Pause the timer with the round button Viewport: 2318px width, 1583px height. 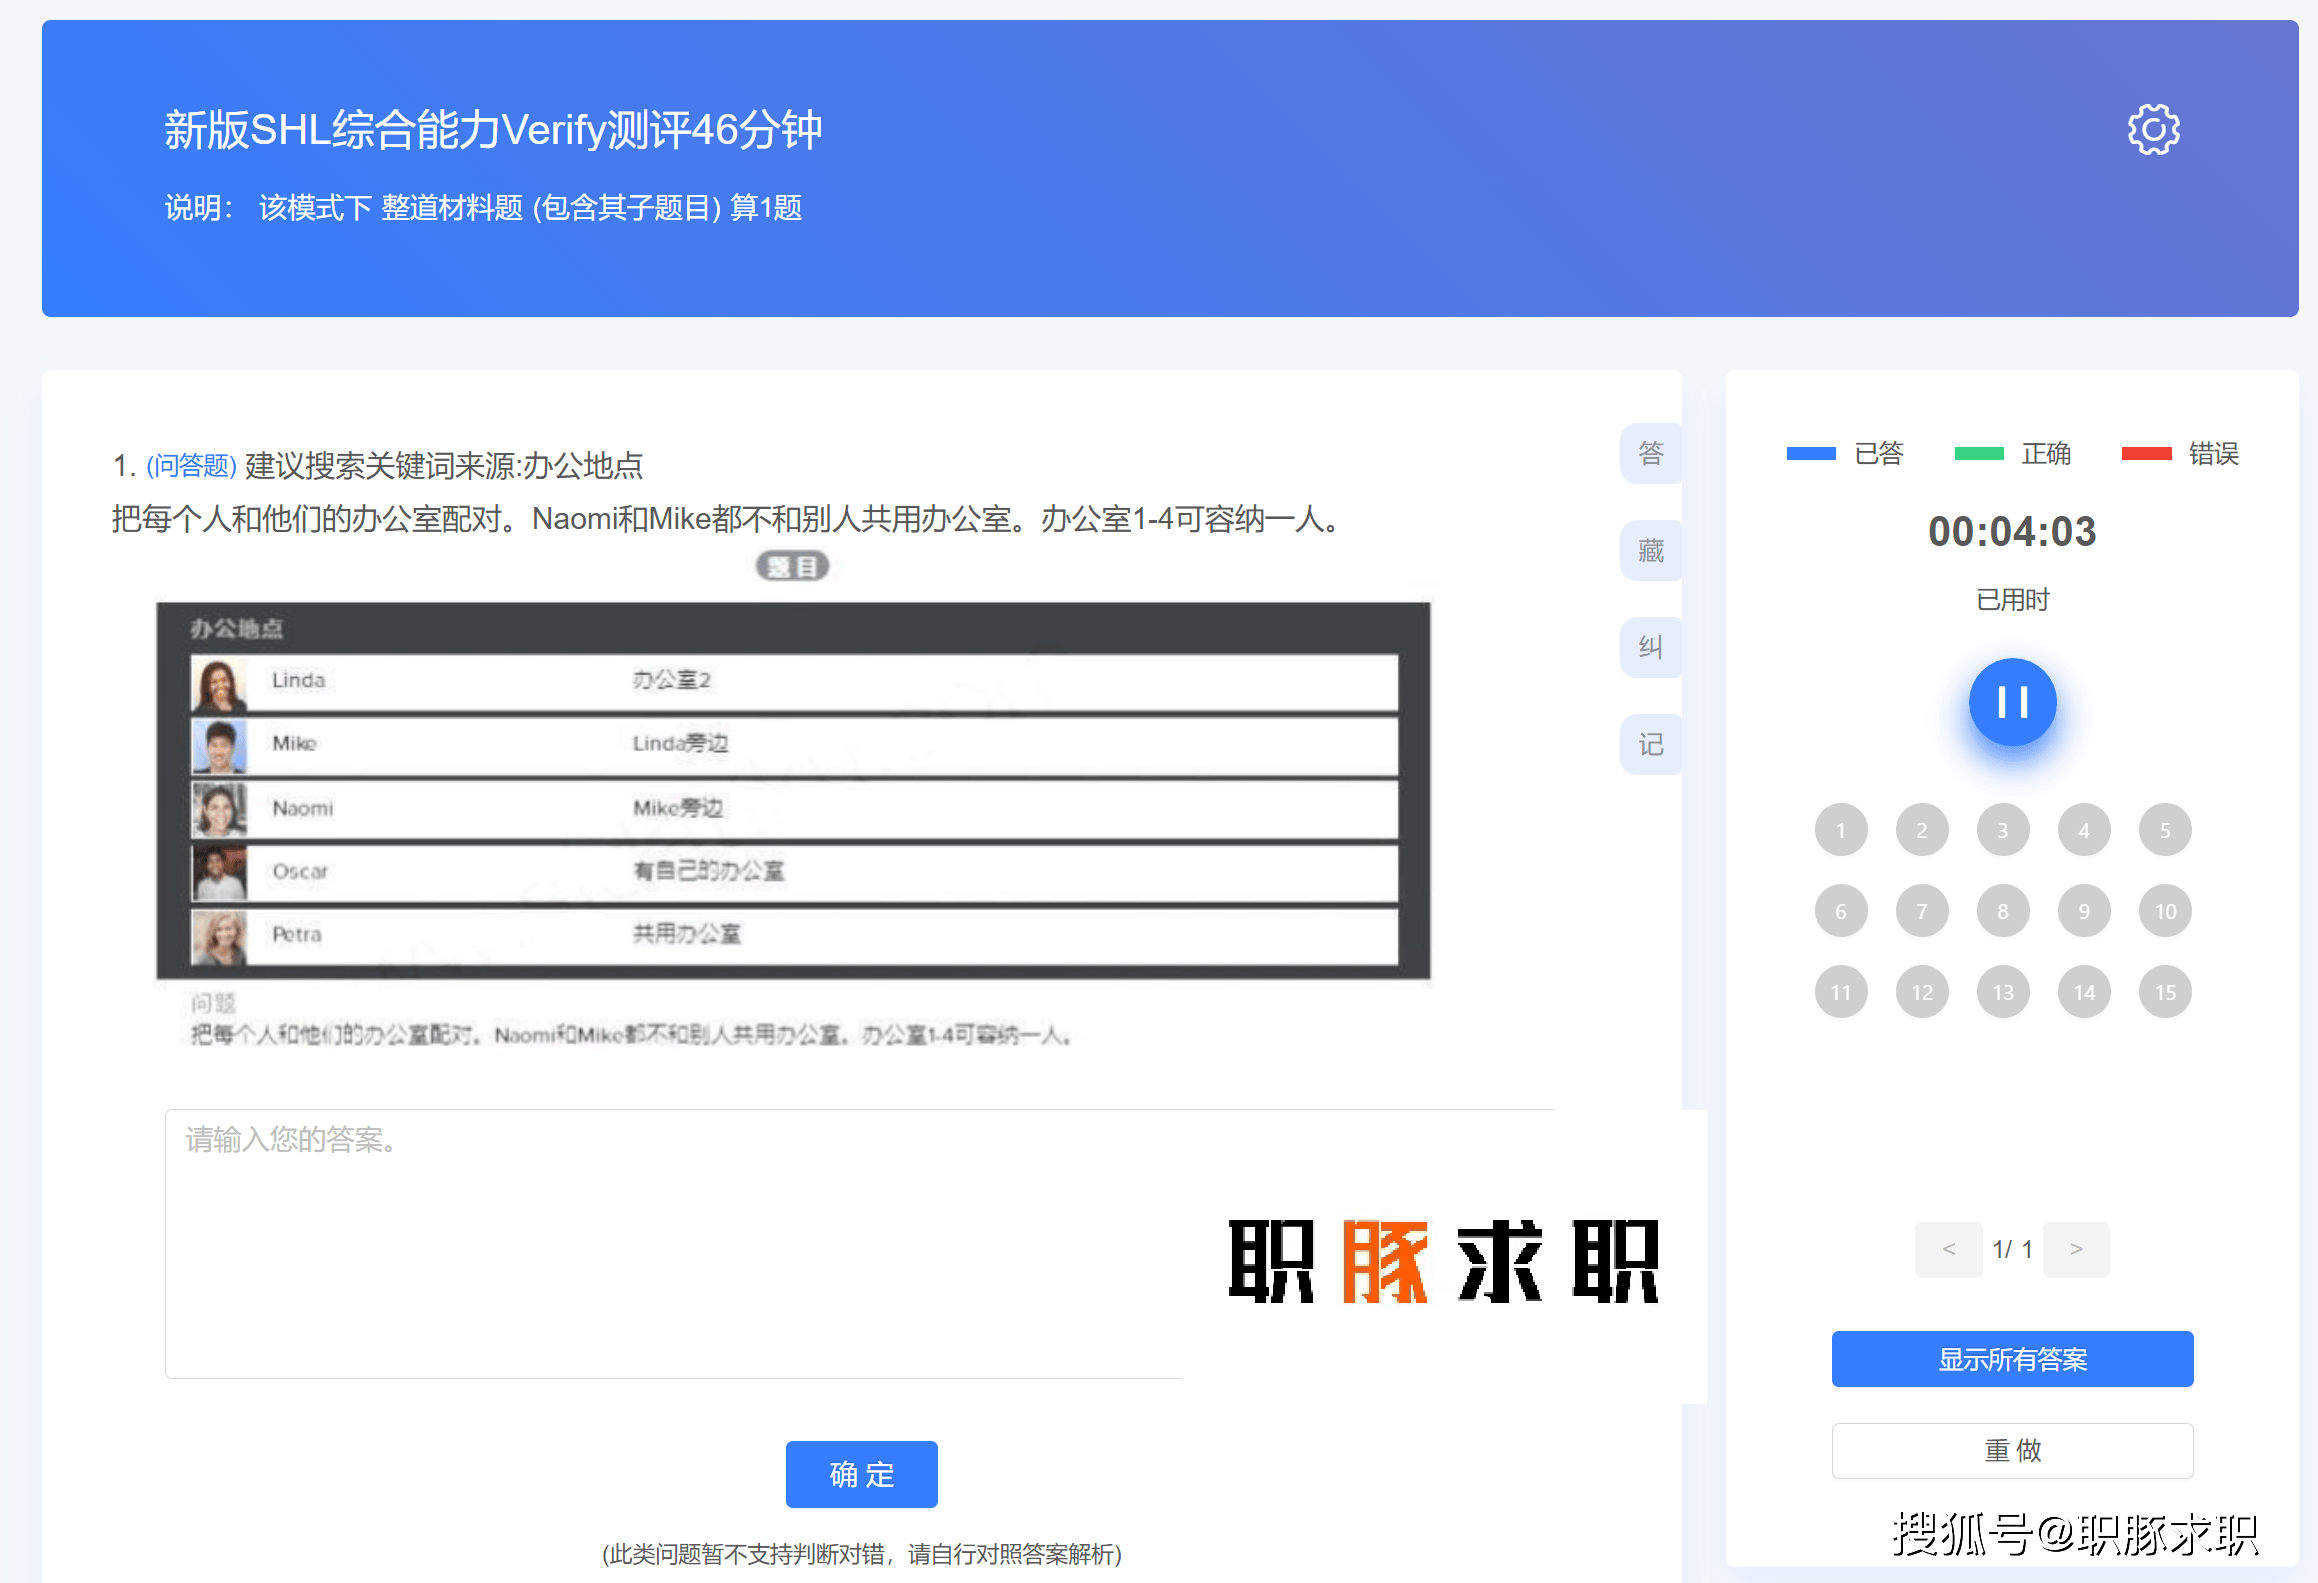(x=2012, y=702)
